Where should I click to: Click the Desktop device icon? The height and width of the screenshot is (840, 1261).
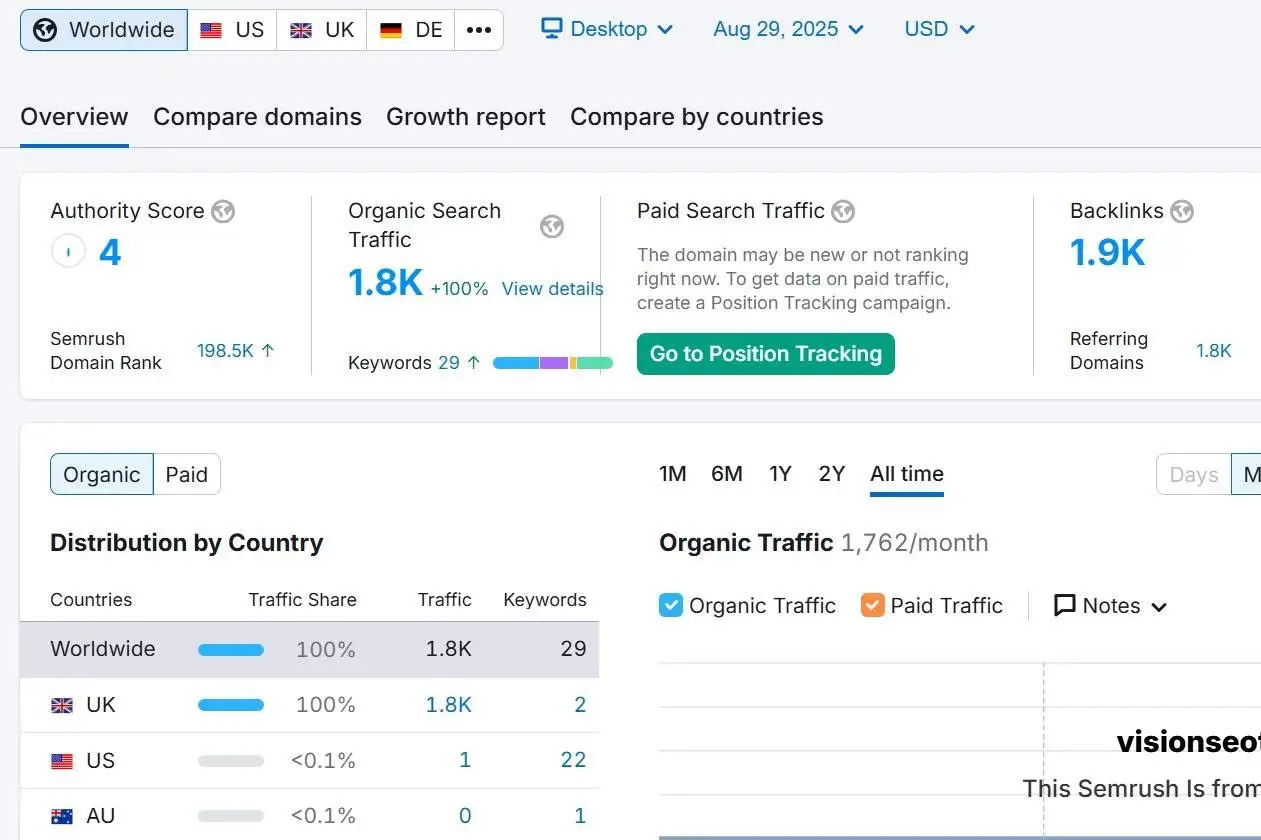point(551,29)
